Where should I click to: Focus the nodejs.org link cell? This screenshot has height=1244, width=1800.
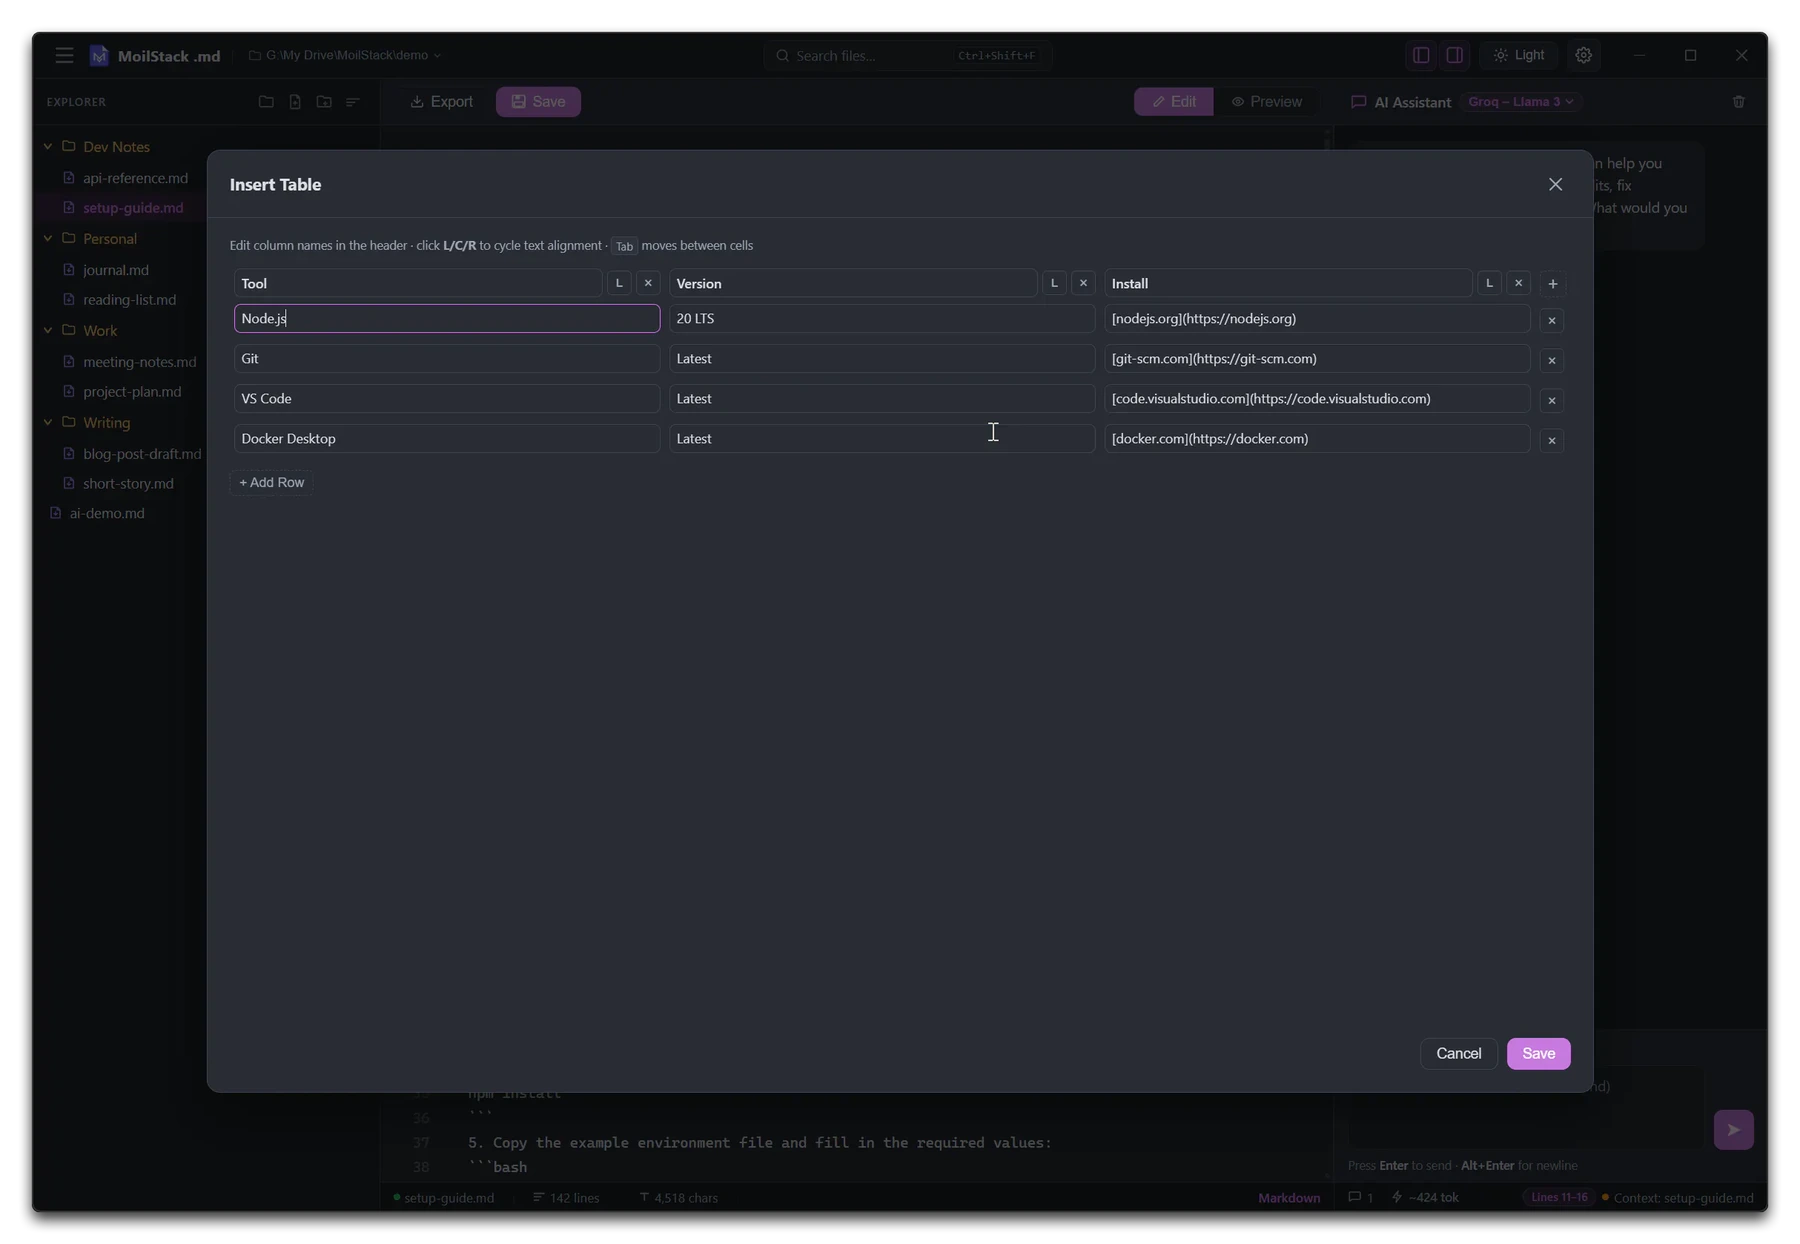[1317, 318]
